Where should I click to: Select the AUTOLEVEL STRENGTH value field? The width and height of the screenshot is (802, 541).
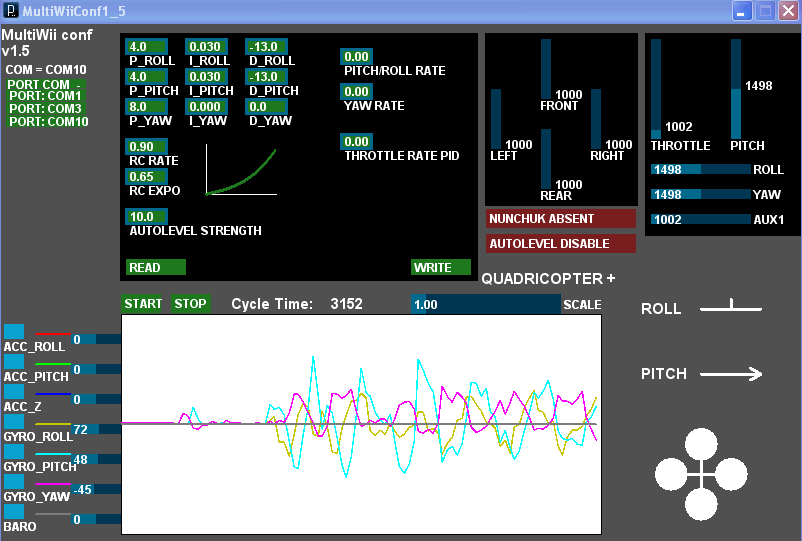point(146,216)
